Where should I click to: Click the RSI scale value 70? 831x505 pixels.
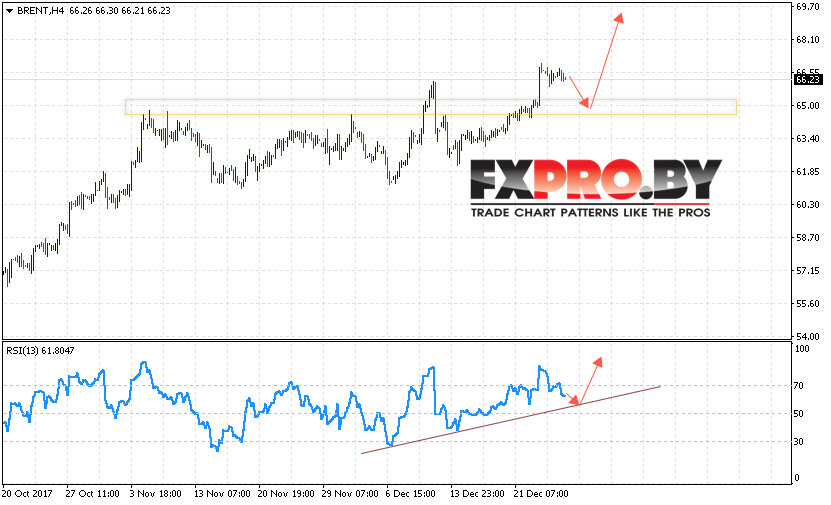[x=799, y=386]
